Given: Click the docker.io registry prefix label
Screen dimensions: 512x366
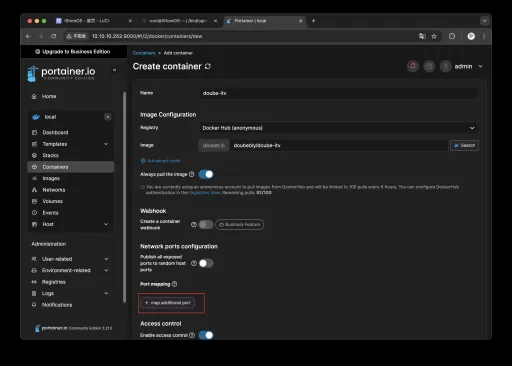Looking at the screenshot, I should tap(214, 145).
